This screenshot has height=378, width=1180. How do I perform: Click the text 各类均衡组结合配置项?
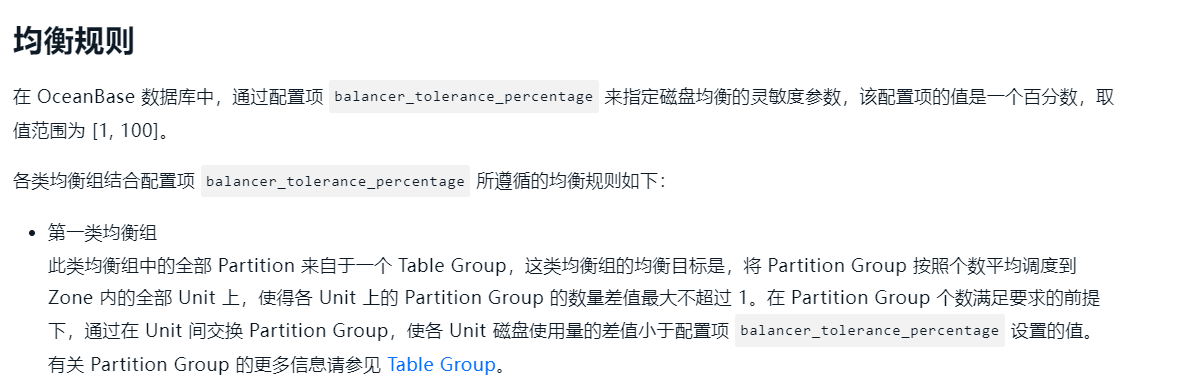click(104, 181)
